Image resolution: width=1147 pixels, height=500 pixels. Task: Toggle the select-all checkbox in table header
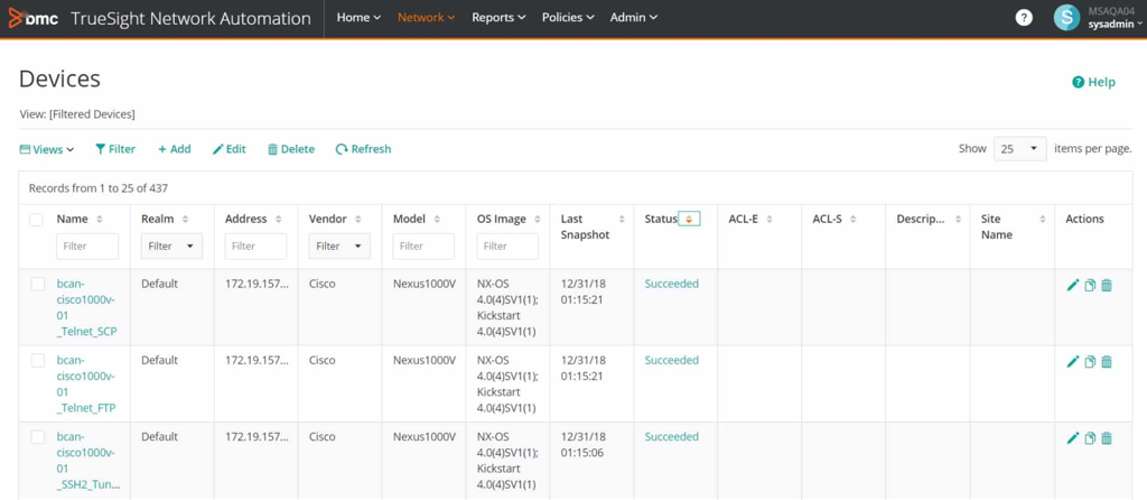point(36,219)
